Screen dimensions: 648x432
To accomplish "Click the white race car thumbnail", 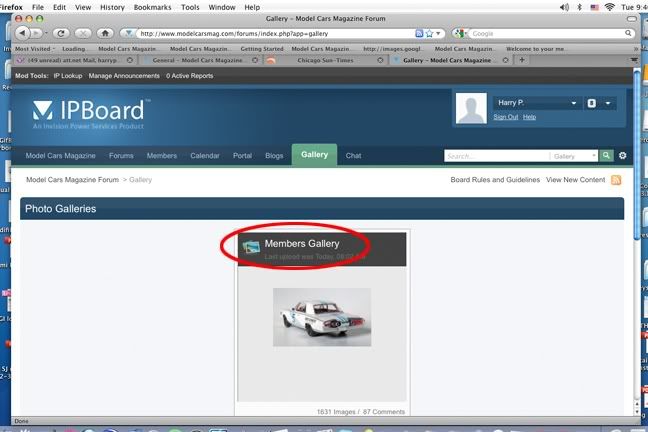I will pos(322,317).
